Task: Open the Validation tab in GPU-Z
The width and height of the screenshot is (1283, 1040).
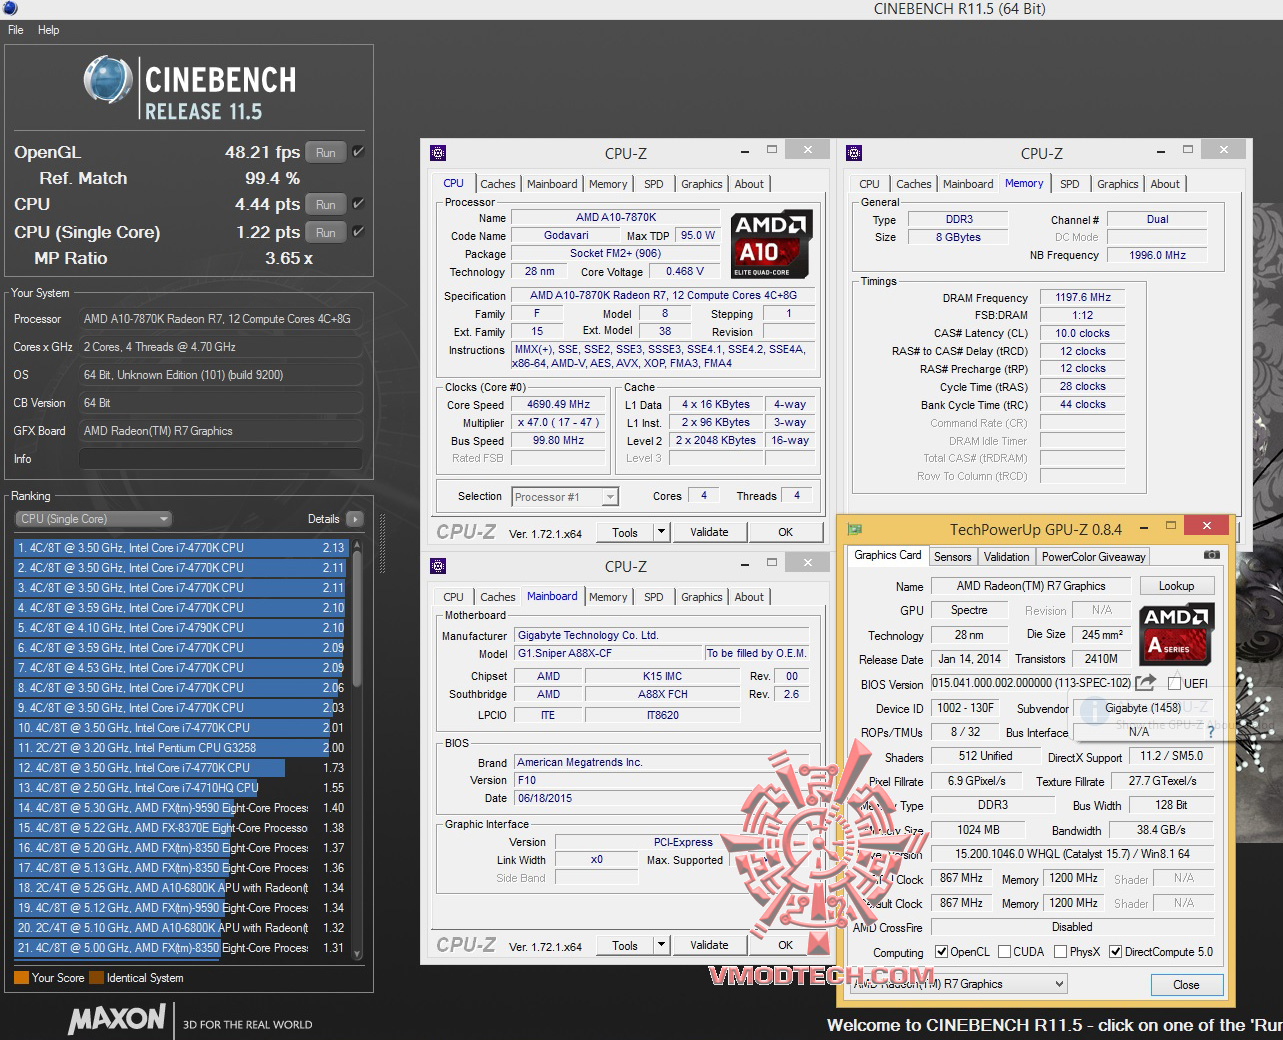Action: coord(1006,557)
